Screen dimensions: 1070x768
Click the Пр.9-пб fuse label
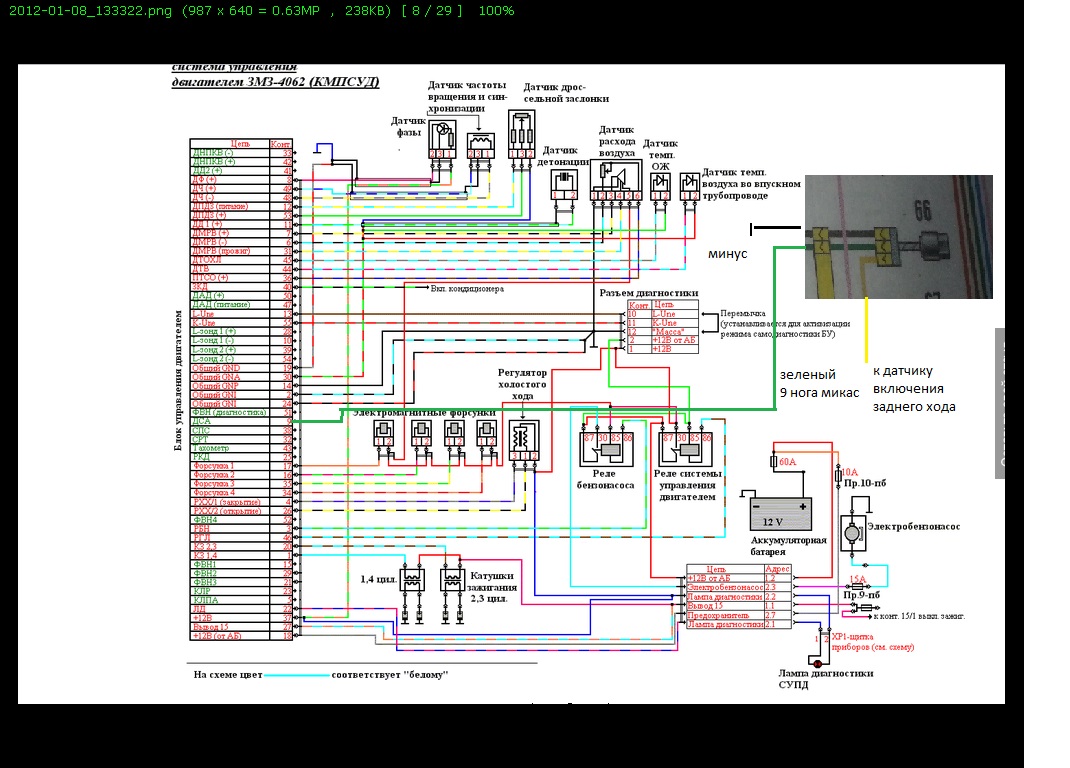coord(861,595)
